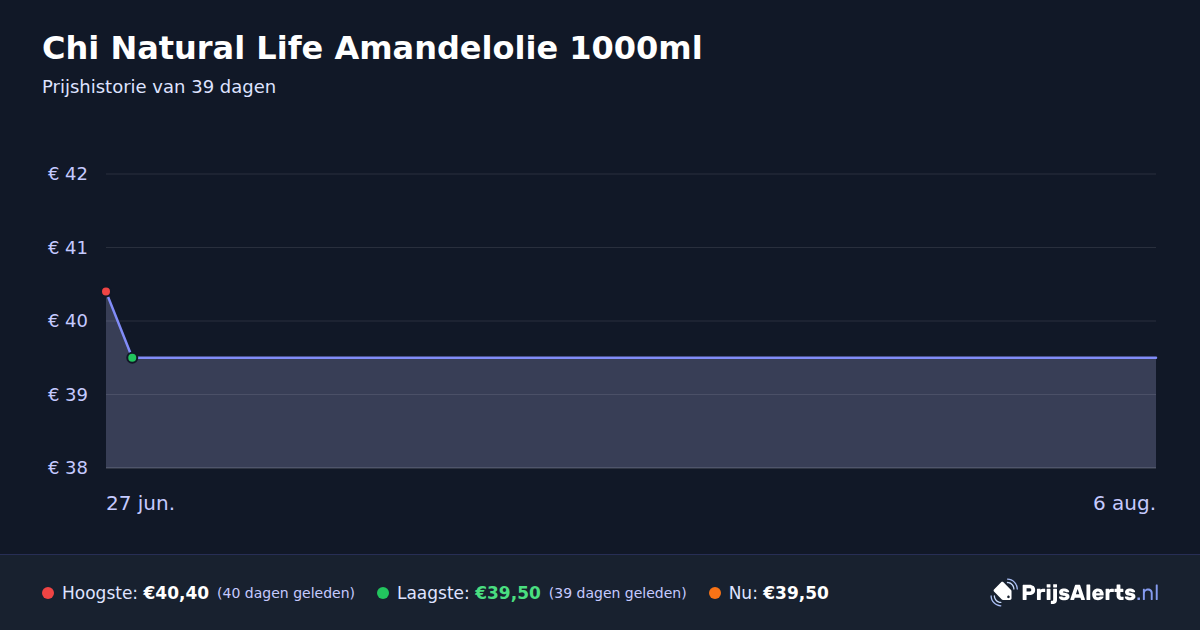Viewport: 1200px width, 630px height.
Task: Click the € 42 axis label
Action: 68,174
